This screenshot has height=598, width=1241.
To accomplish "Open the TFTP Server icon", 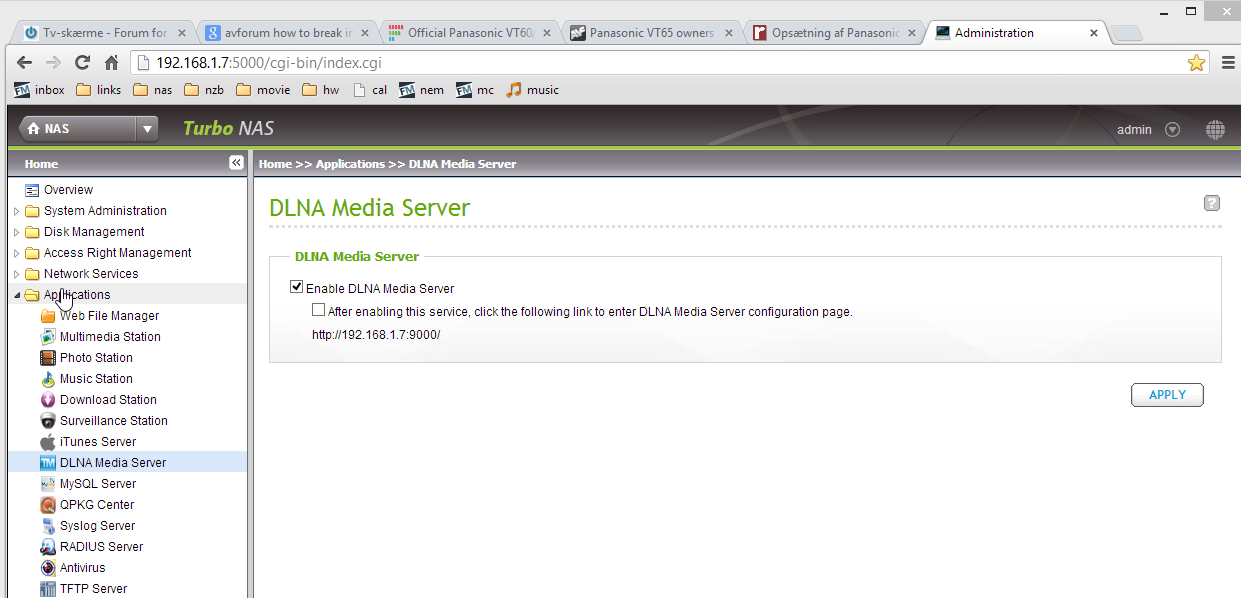I will pyautogui.click(x=48, y=589).
